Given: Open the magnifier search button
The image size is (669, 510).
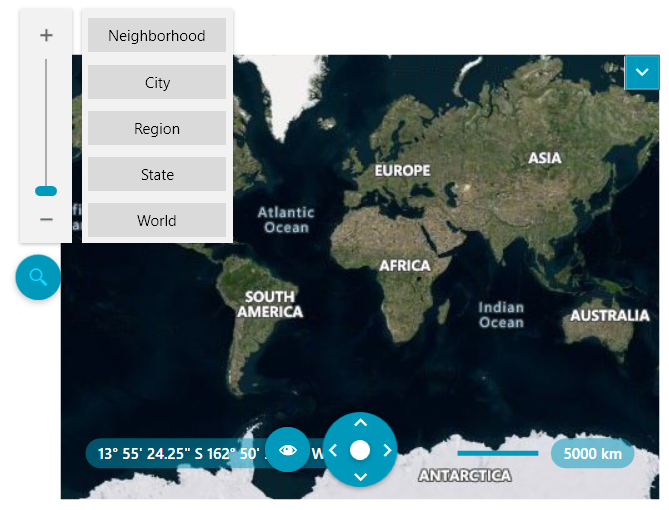Looking at the screenshot, I should coord(38,277).
